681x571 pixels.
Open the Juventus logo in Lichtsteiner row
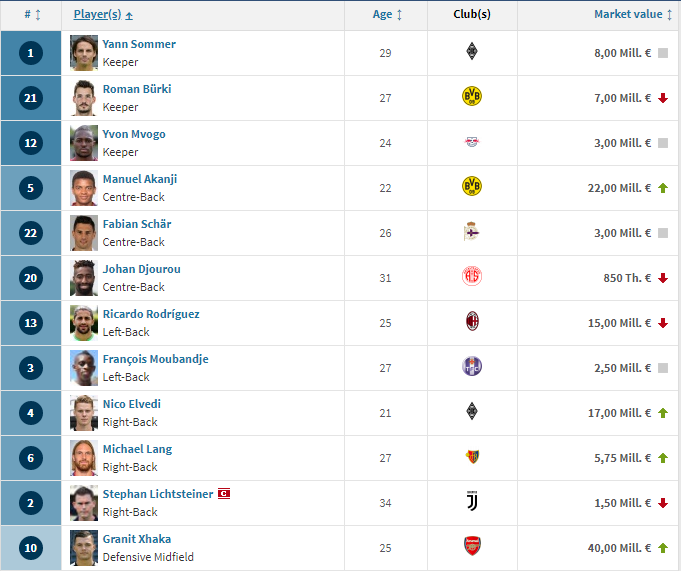pyautogui.click(x=472, y=502)
